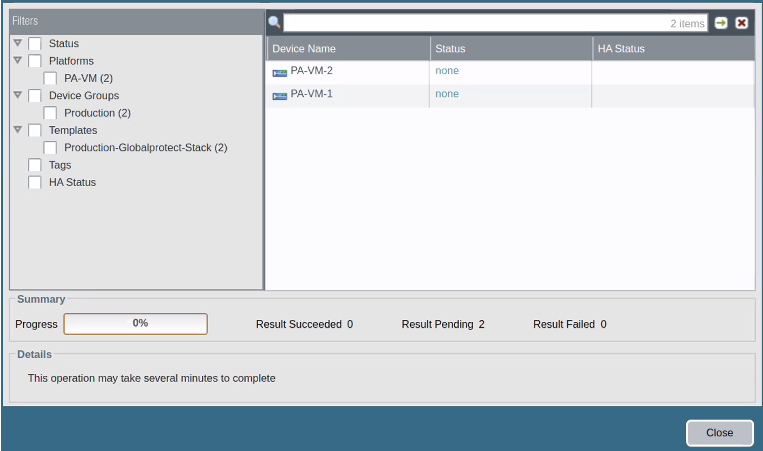Click the Production-Globalprotect-Stack (2) label
The image size is (763, 451).
click(x=146, y=148)
